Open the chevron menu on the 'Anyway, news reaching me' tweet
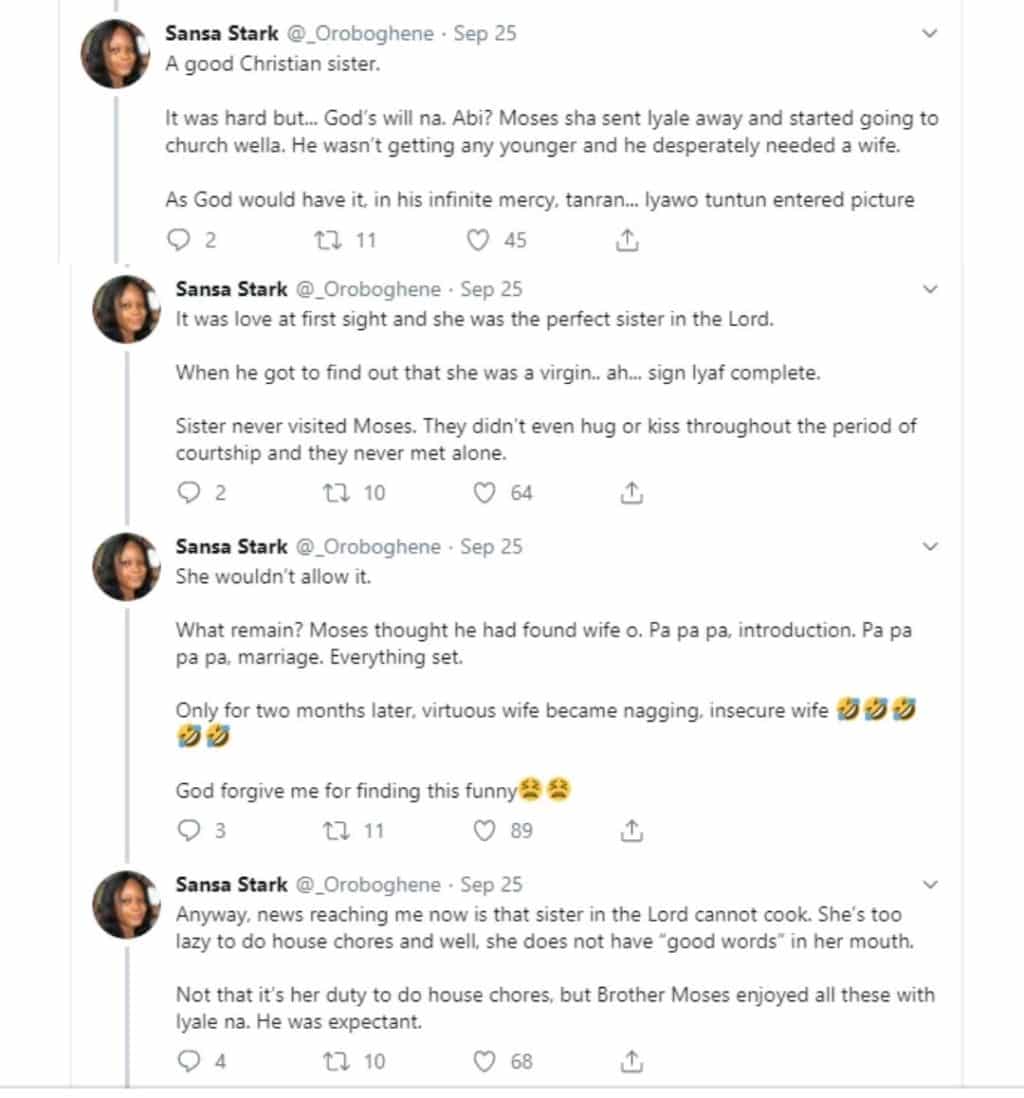Screen dimensions: 1024x1098 point(930,885)
